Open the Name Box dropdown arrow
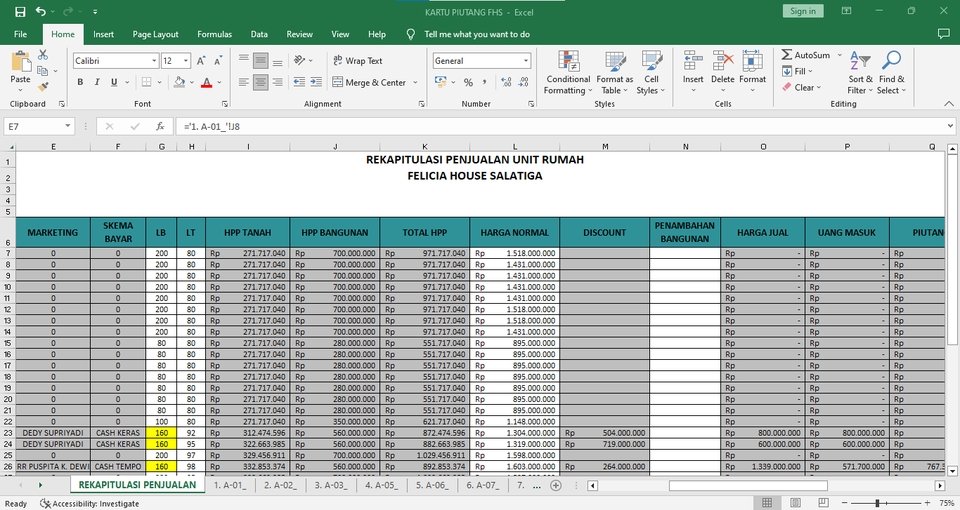This screenshot has width=960, height=510. (x=68, y=127)
